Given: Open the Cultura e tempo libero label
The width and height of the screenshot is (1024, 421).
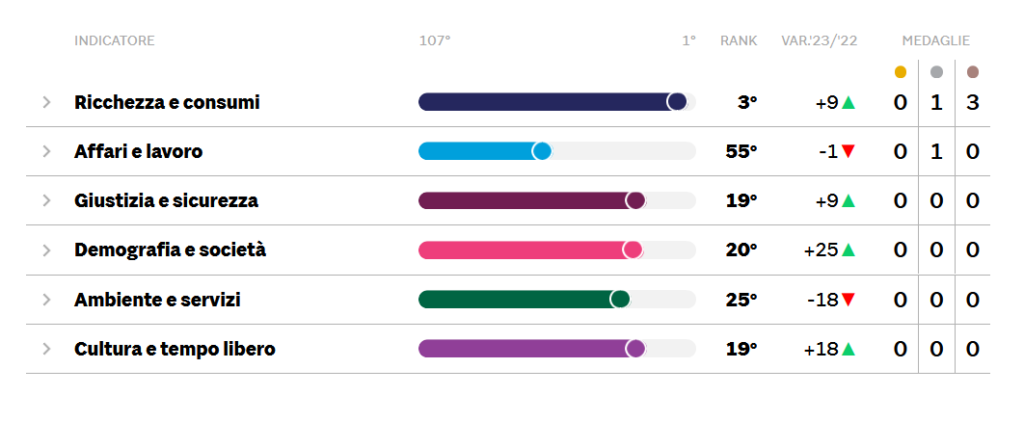Looking at the screenshot, I should tap(175, 349).
